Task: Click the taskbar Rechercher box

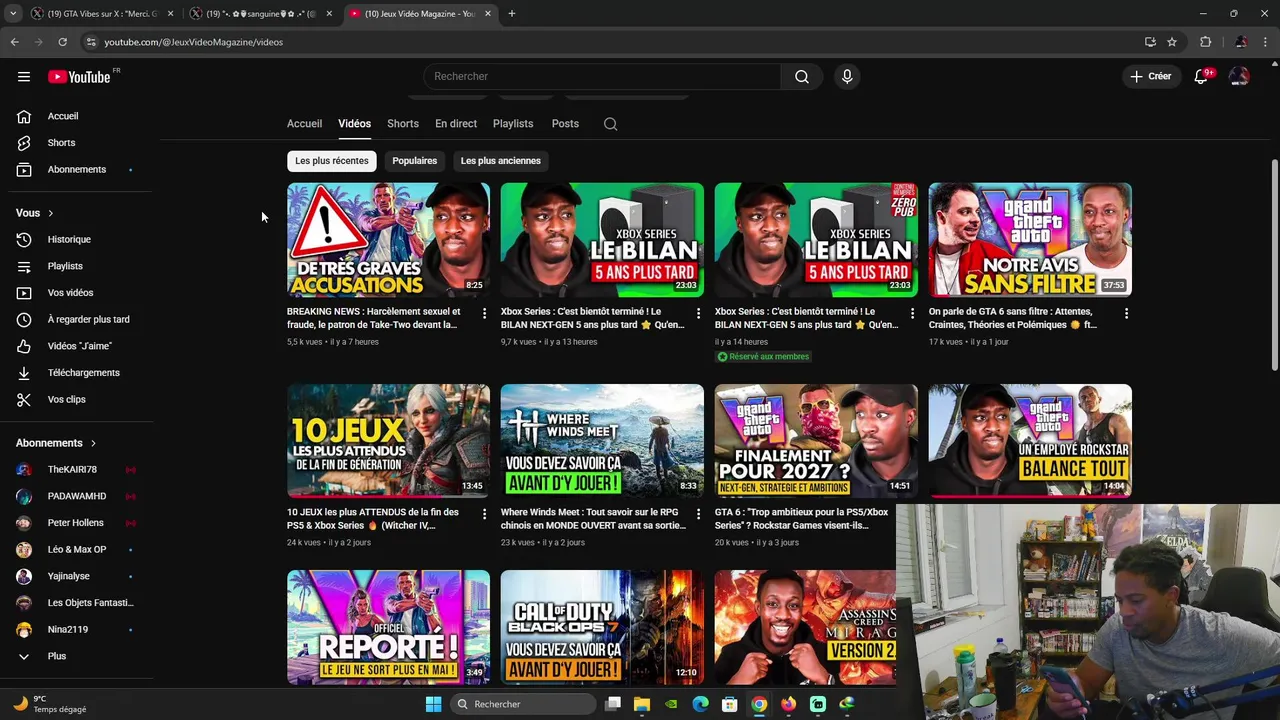Action: pos(522,704)
